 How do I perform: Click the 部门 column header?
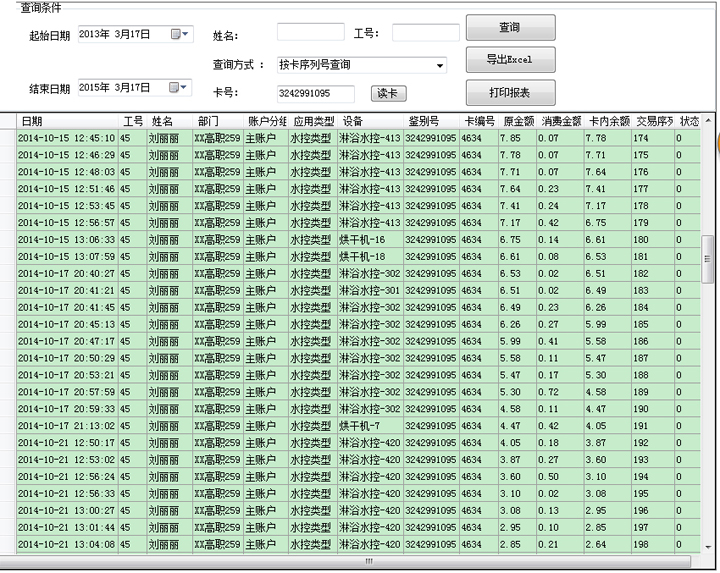pyautogui.click(x=217, y=121)
